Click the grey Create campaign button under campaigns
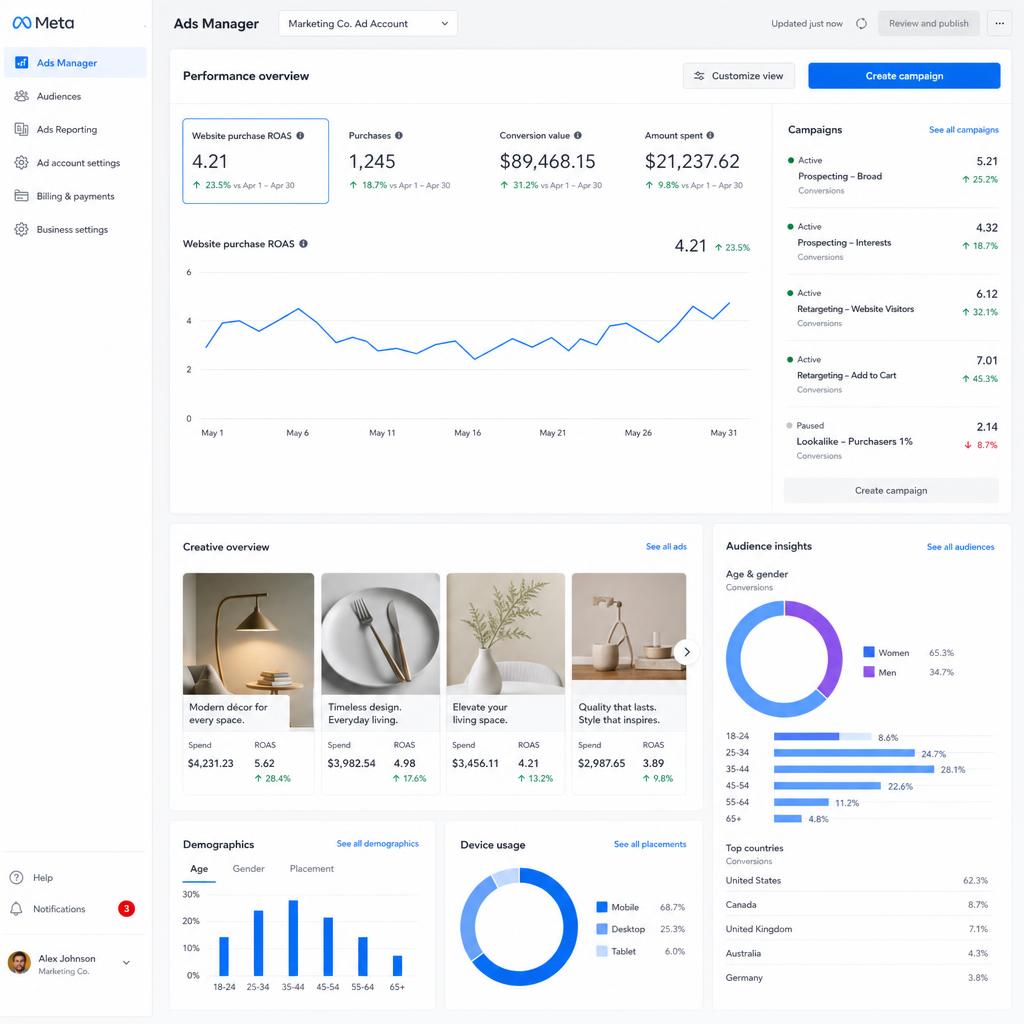The image size is (1024, 1024). 891,490
